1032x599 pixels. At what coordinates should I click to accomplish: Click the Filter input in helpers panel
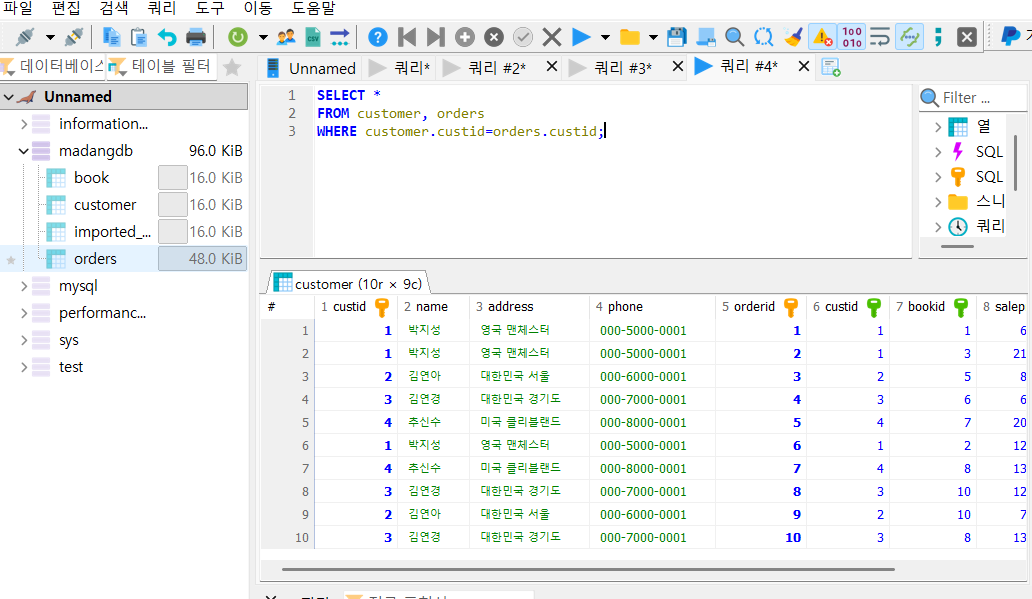[x=981, y=98]
